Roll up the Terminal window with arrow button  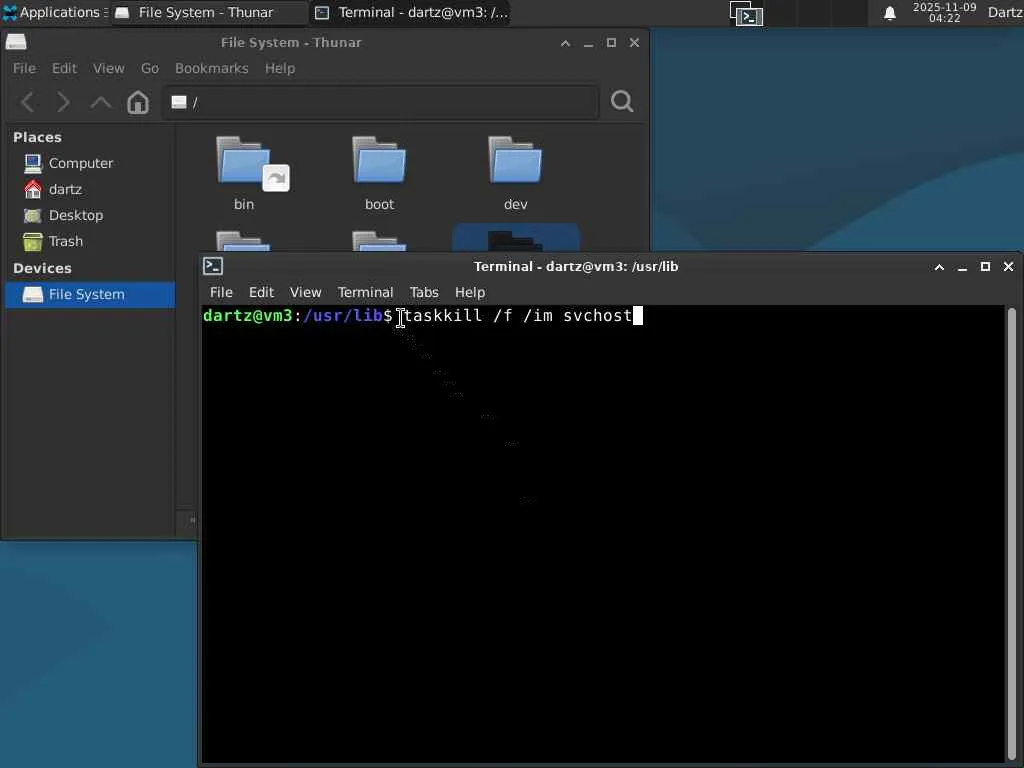[x=939, y=267]
